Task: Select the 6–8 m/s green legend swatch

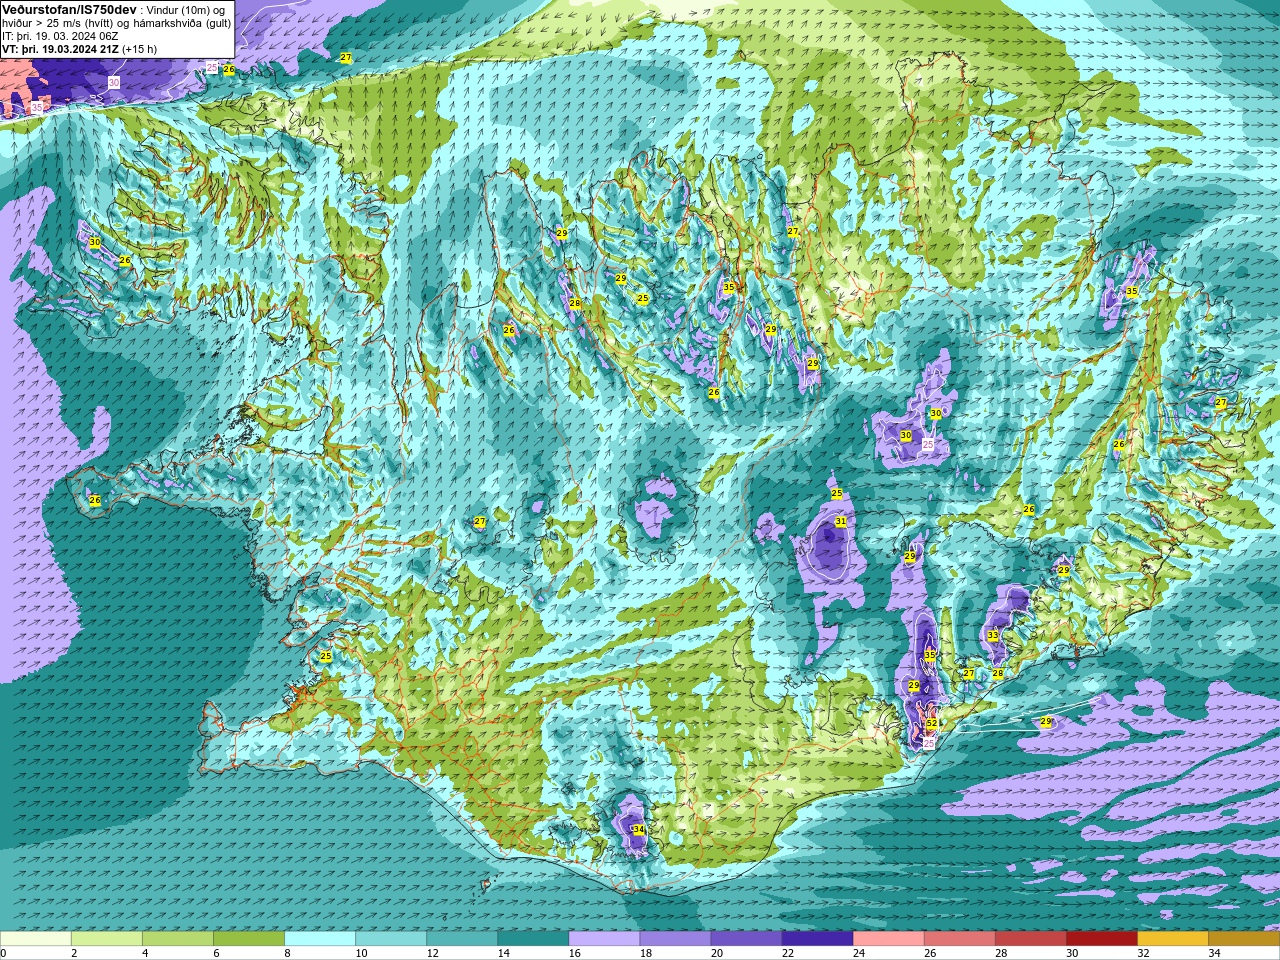Action: click(x=249, y=938)
